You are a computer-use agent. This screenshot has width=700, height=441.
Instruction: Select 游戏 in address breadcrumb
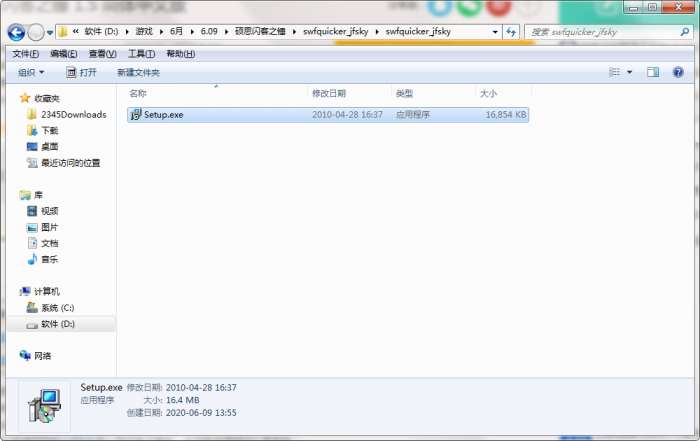[x=144, y=32]
